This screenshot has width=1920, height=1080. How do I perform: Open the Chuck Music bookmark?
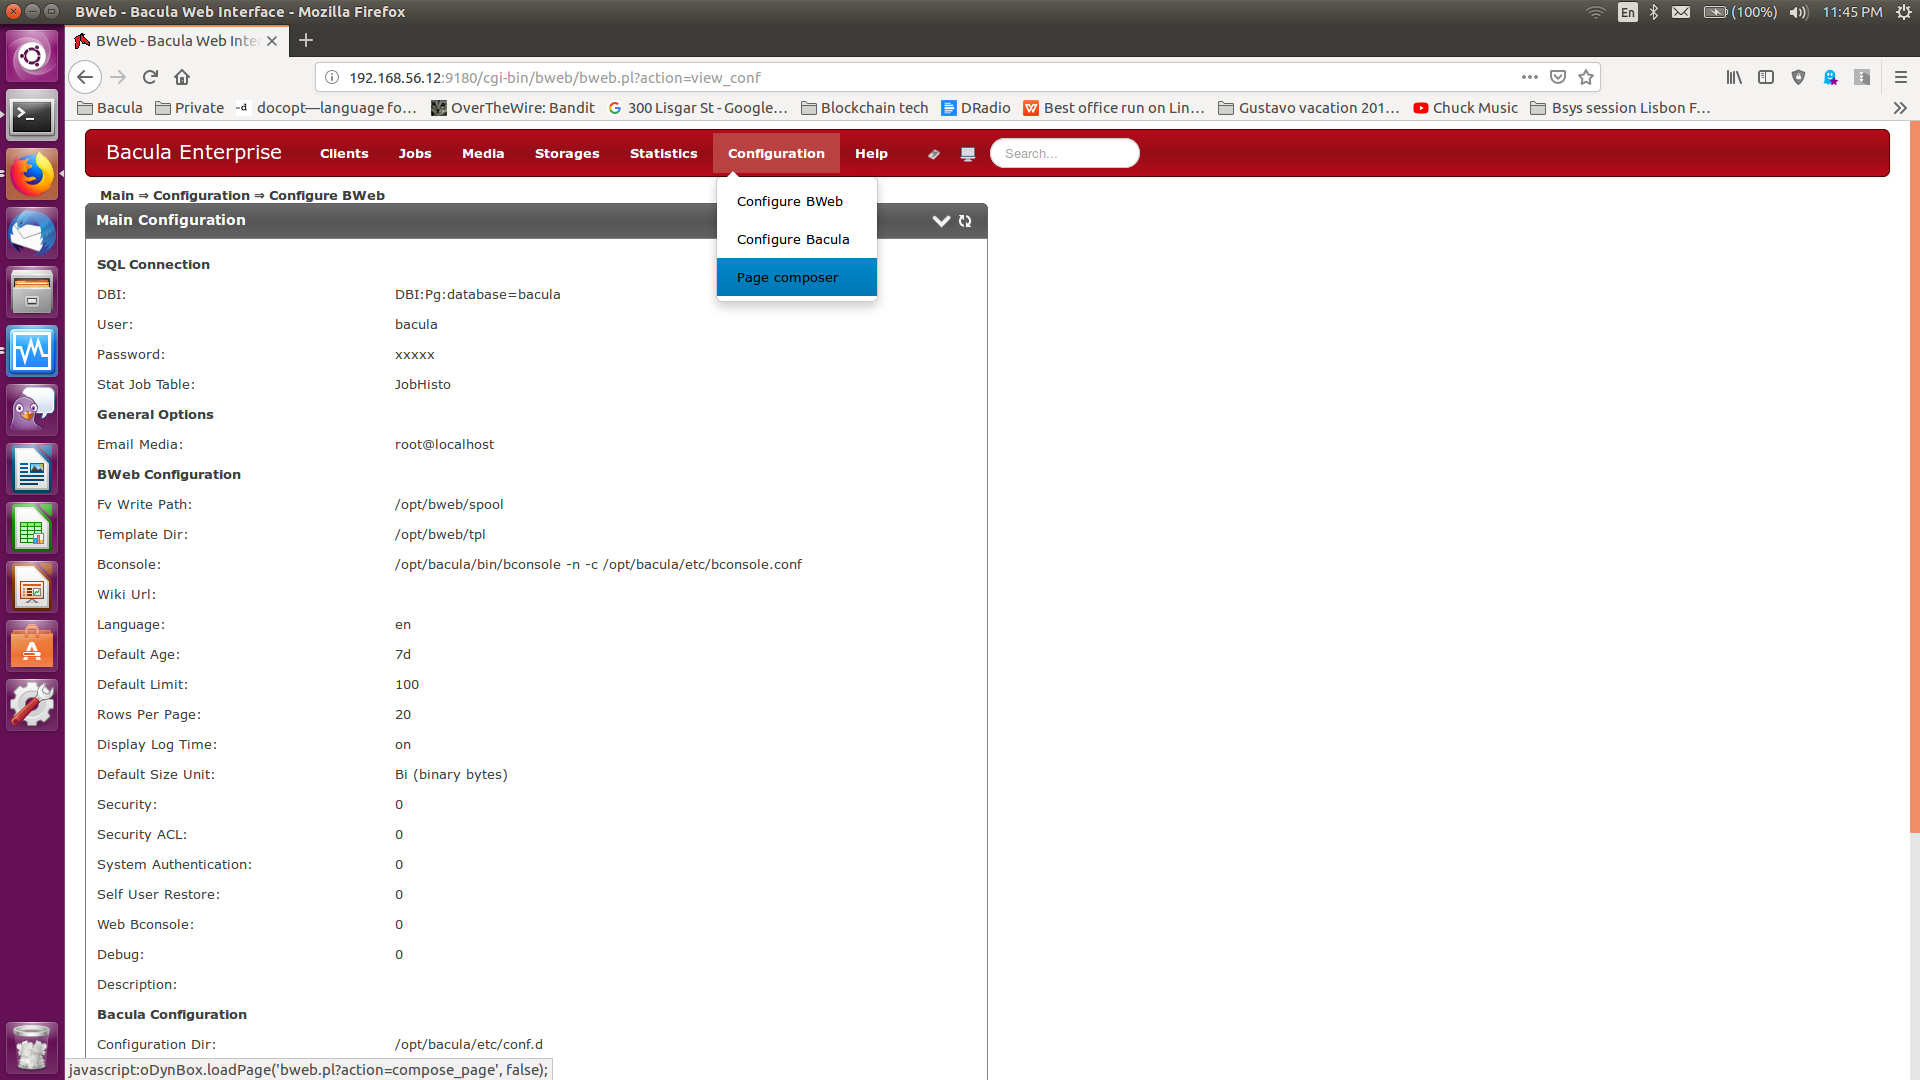(x=1465, y=108)
